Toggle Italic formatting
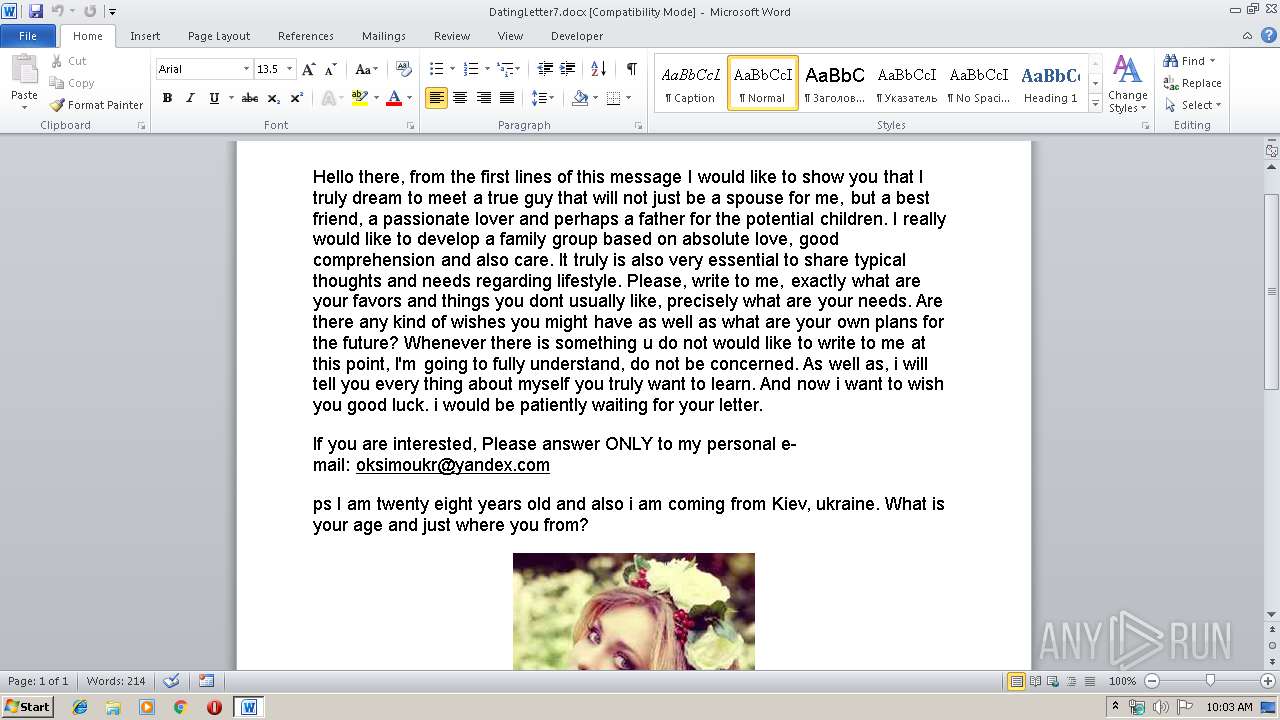Viewport: 1280px width, 720px height. coord(190,98)
